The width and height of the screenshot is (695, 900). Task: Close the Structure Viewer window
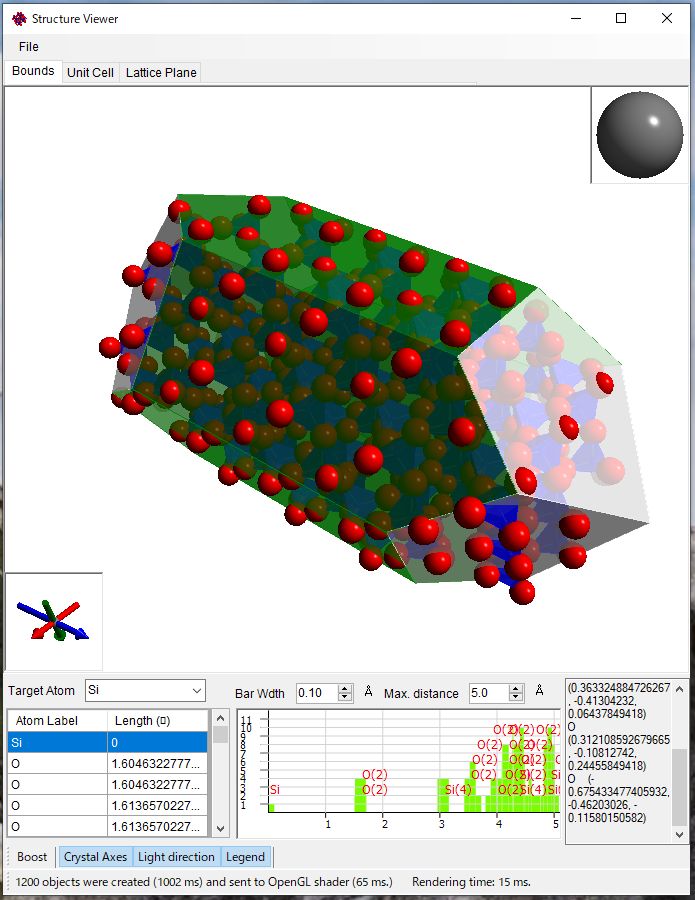[x=667, y=18]
